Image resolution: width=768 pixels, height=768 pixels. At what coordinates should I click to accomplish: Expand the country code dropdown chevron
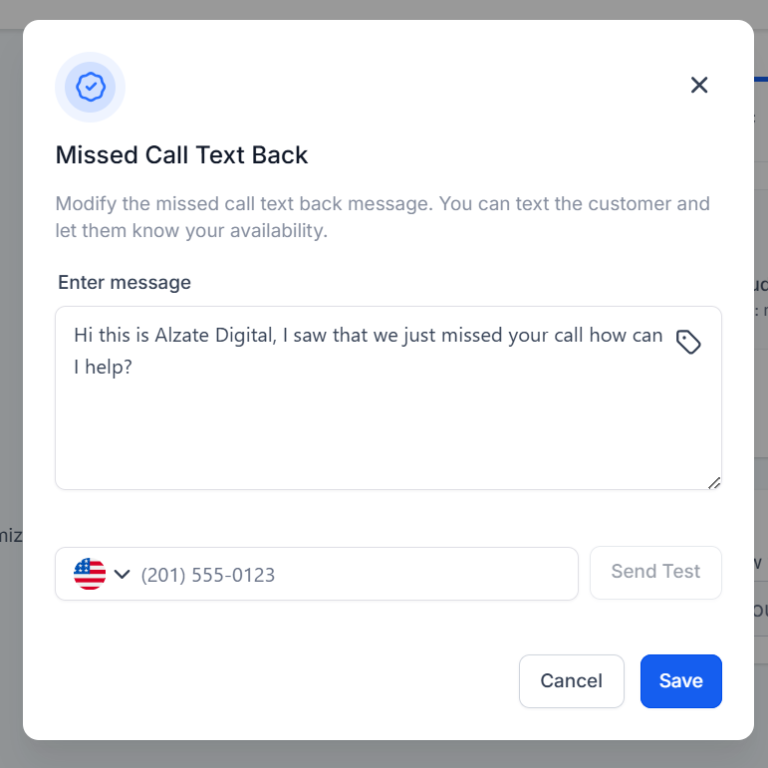122,574
